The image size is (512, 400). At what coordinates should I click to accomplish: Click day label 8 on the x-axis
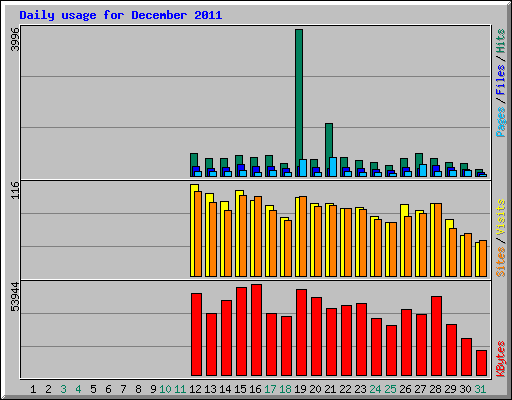[x=138, y=389]
